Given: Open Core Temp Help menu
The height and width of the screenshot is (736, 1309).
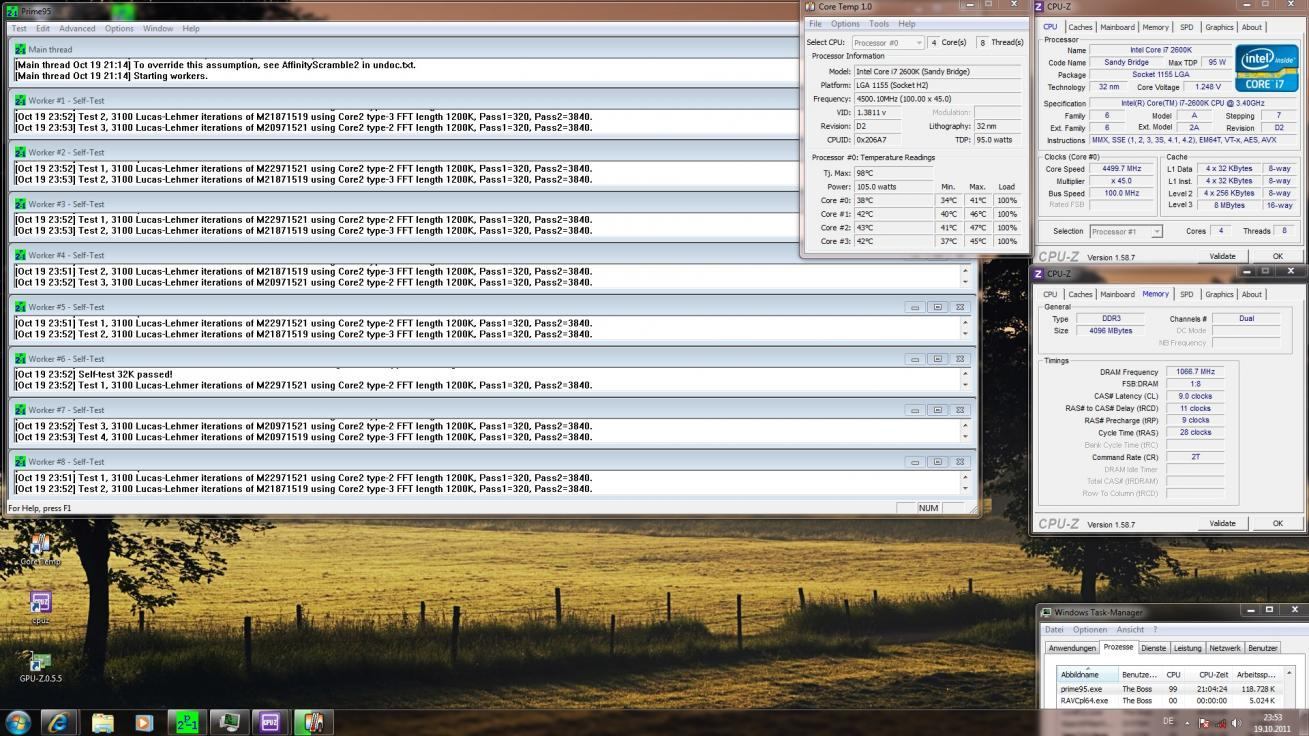Looking at the screenshot, I should [x=906, y=24].
